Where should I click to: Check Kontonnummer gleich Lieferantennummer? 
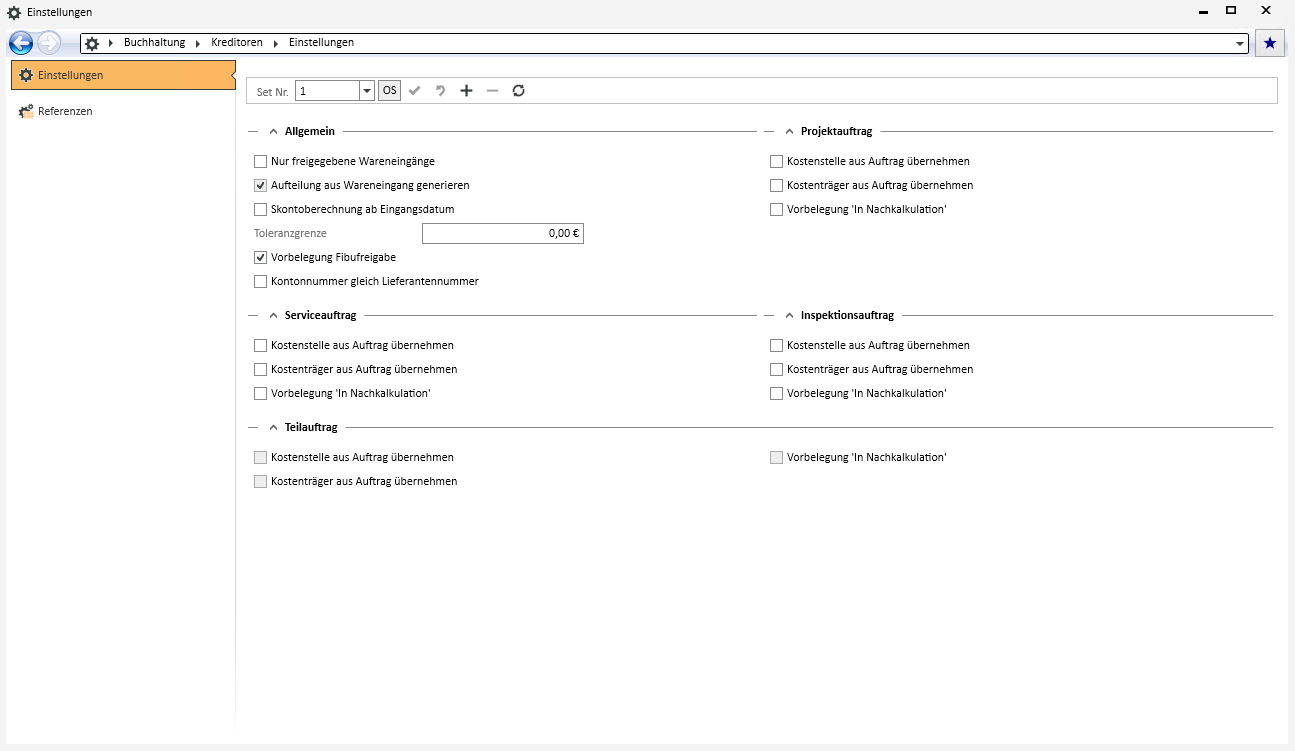(x=261, y=281)
